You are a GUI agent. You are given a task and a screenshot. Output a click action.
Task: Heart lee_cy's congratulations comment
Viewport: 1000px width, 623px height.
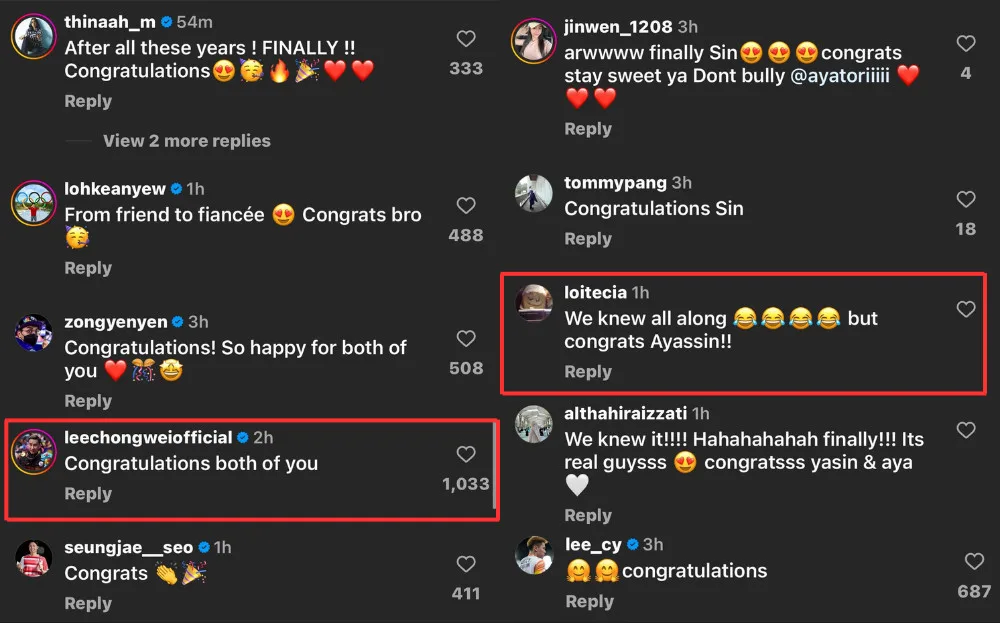coord(974,561)
